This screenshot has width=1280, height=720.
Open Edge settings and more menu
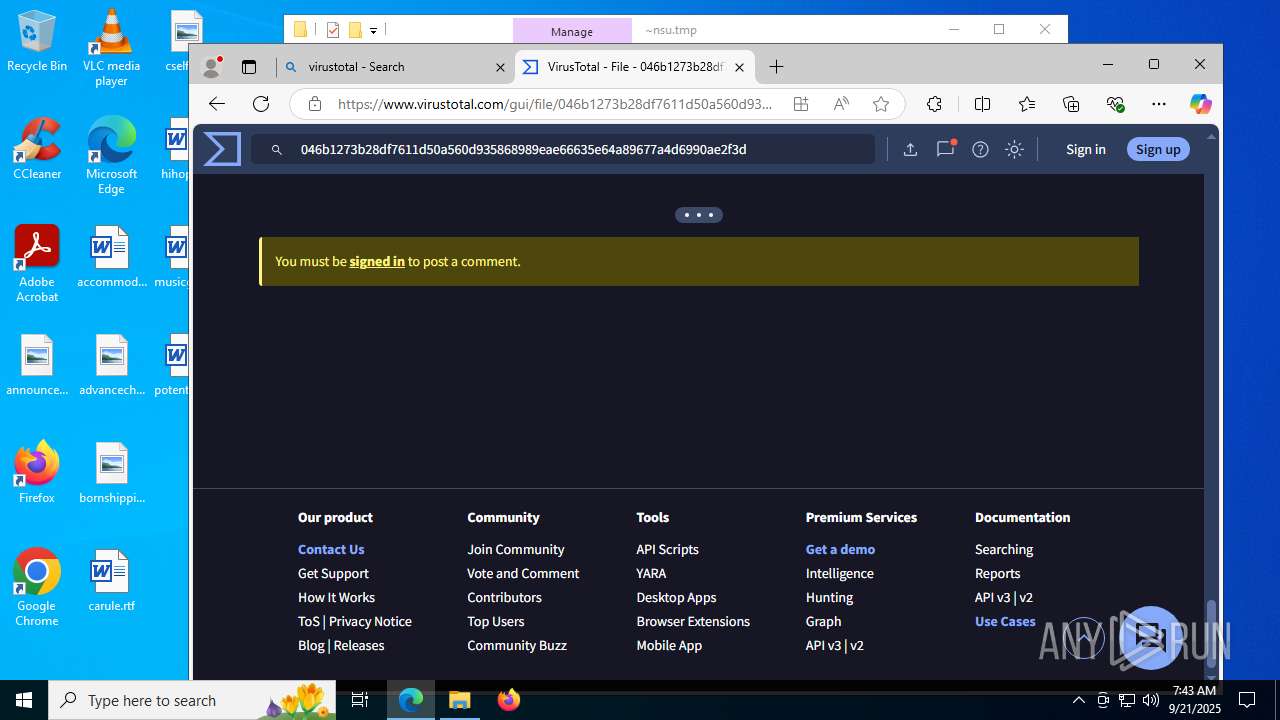(1159, 104)
